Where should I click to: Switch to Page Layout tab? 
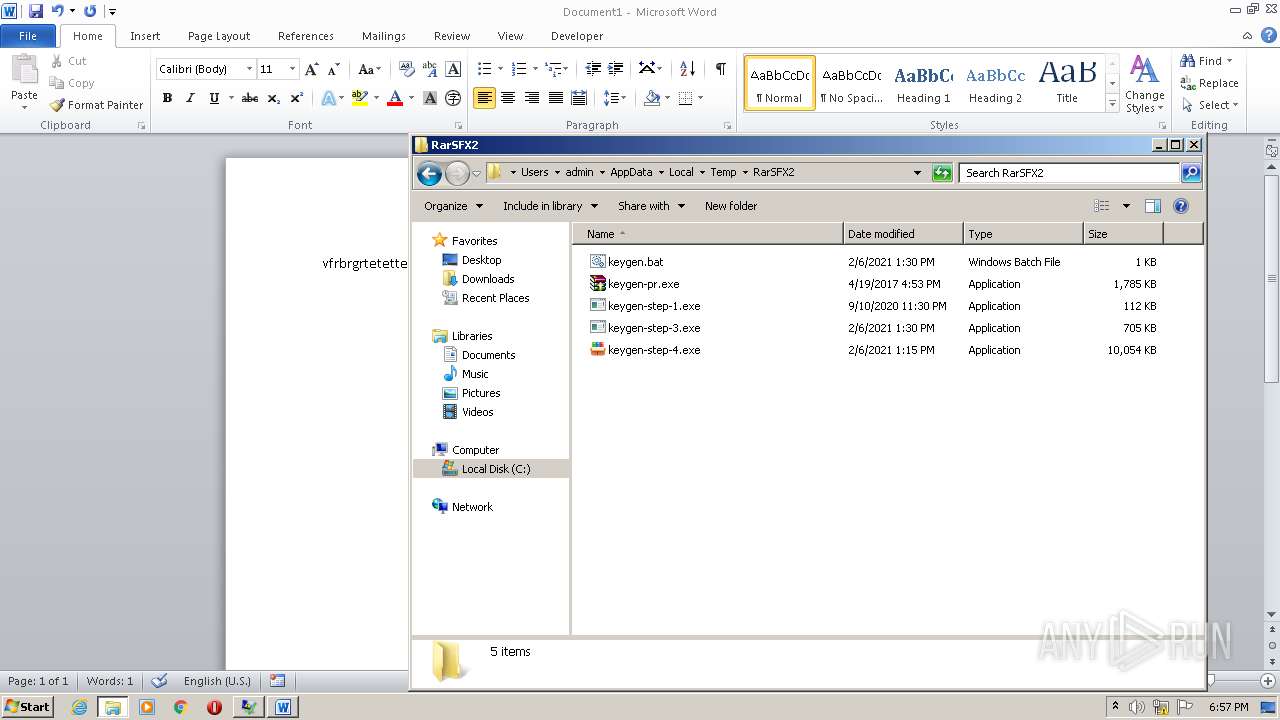219,36
